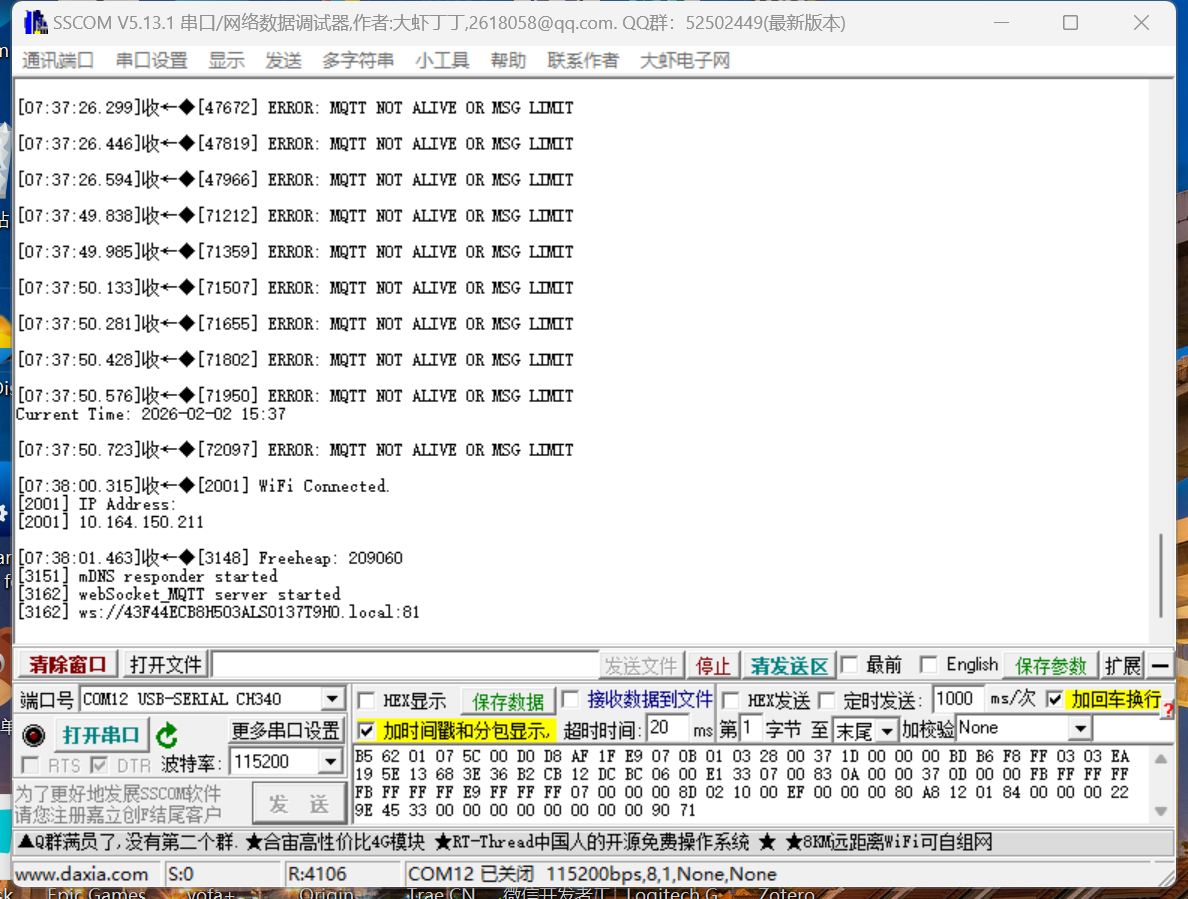Image resolution: width=1188 pixels, height=899 pixels.
Task: Toggle the English language checkbox
Action: click(928, 665)
